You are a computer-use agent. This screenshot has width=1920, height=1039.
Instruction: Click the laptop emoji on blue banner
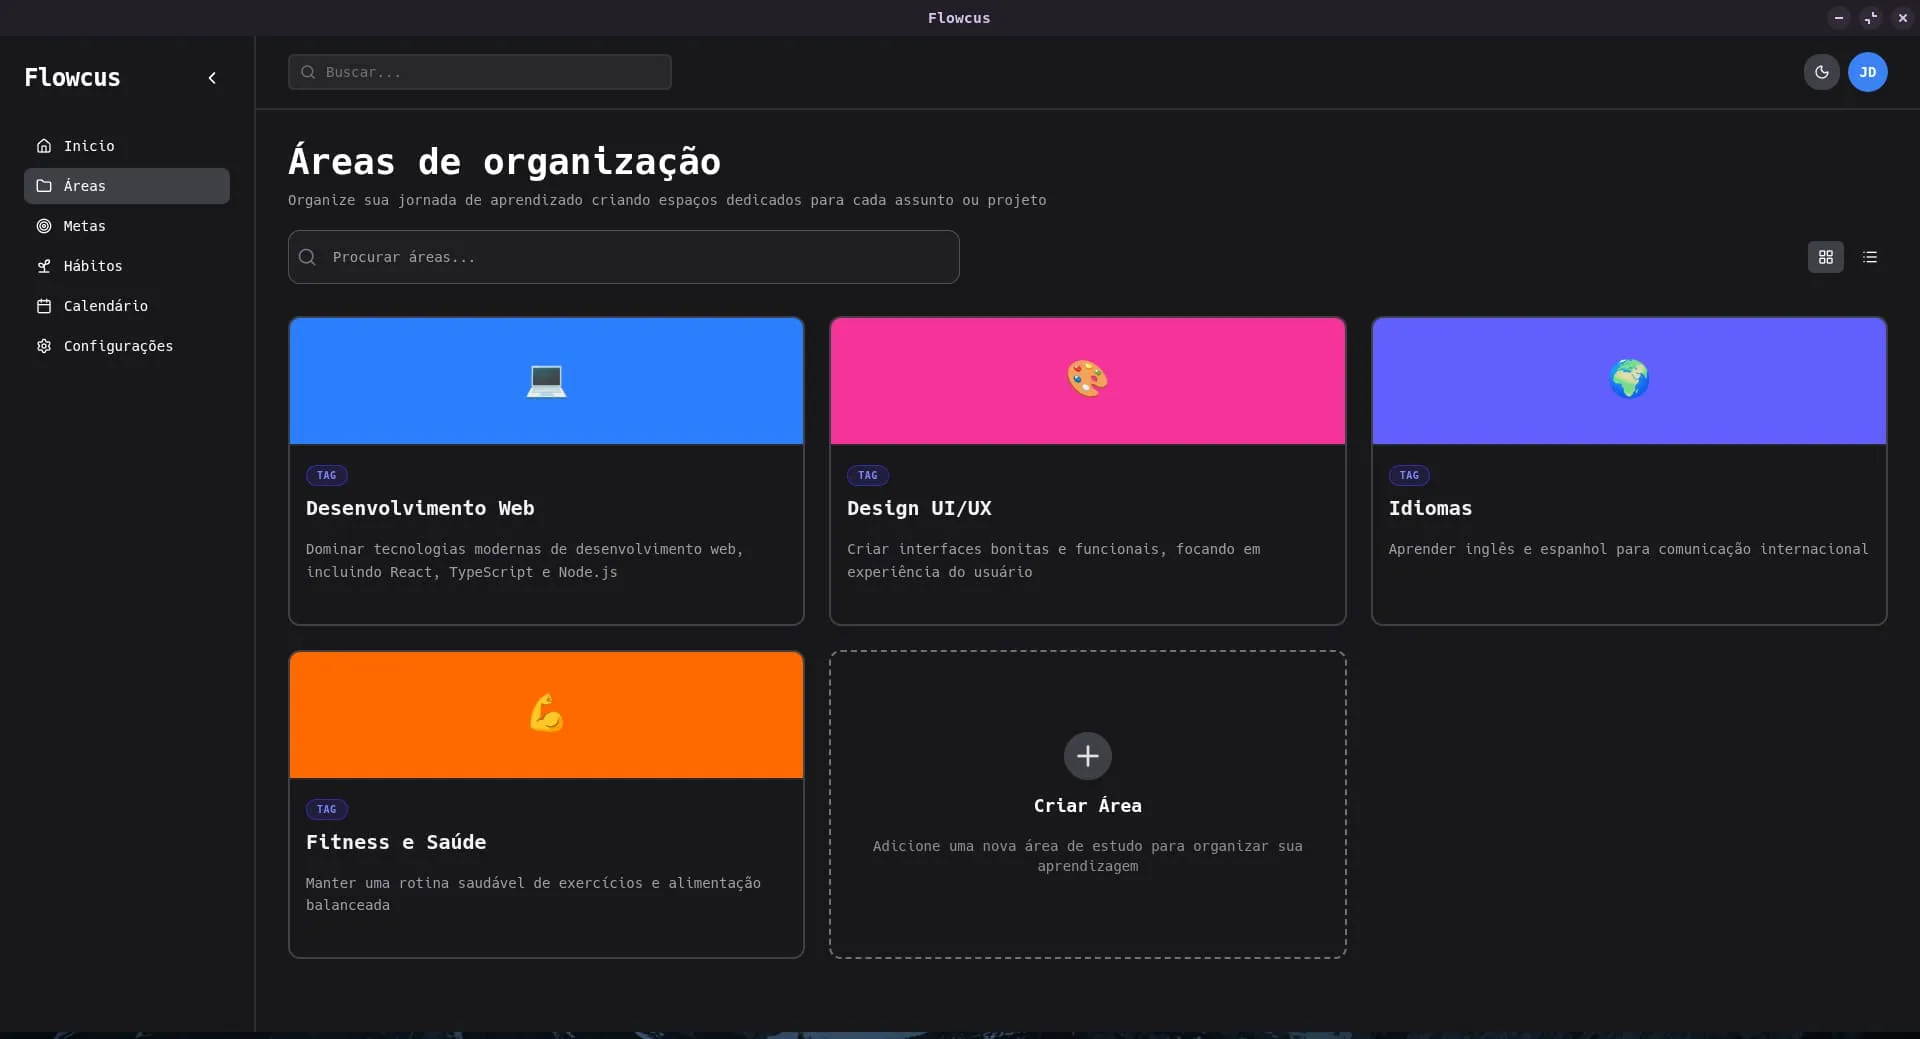(546, 380)
